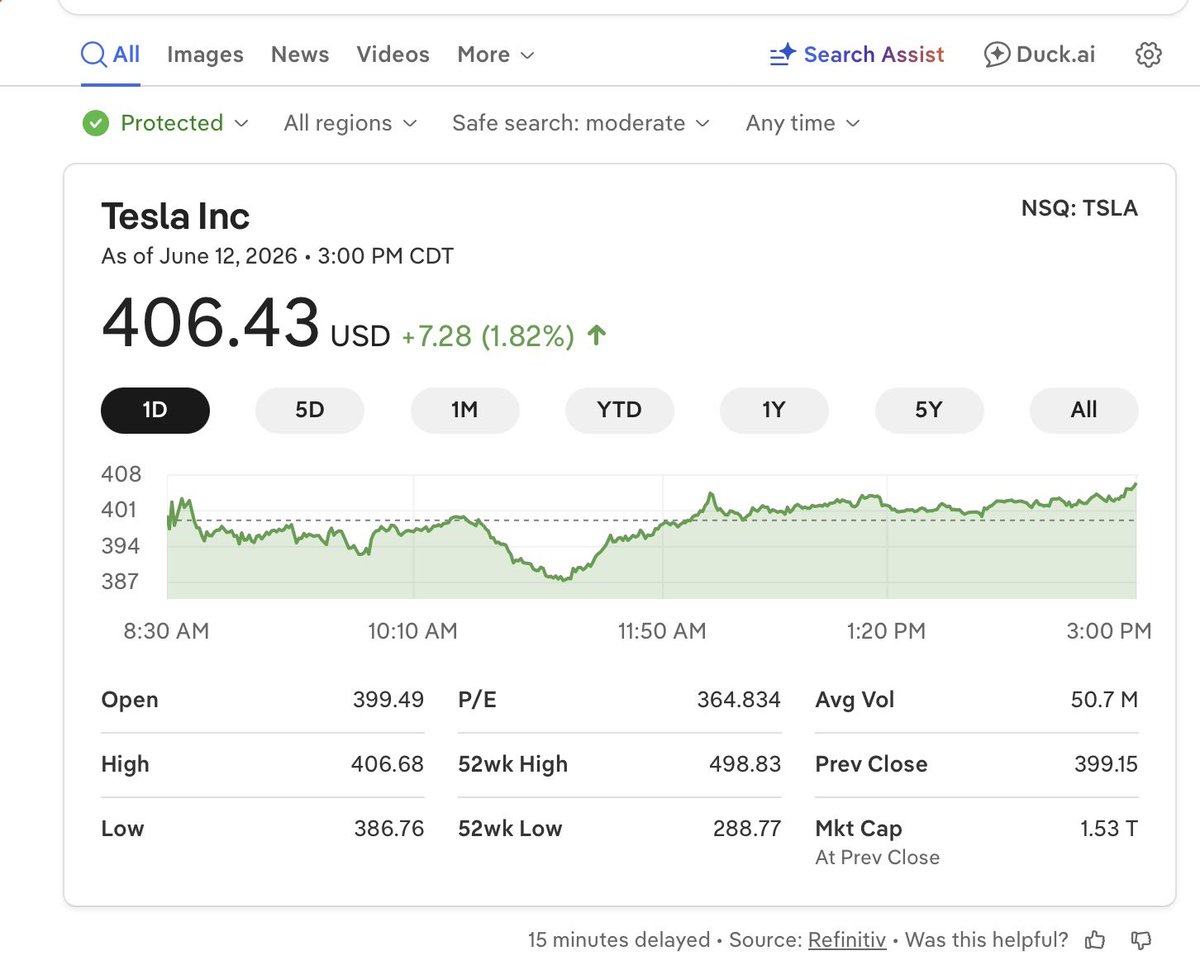The image size is (1200, 965).
Task: Click the Was this helpful? text
Action: pos(988,940)
